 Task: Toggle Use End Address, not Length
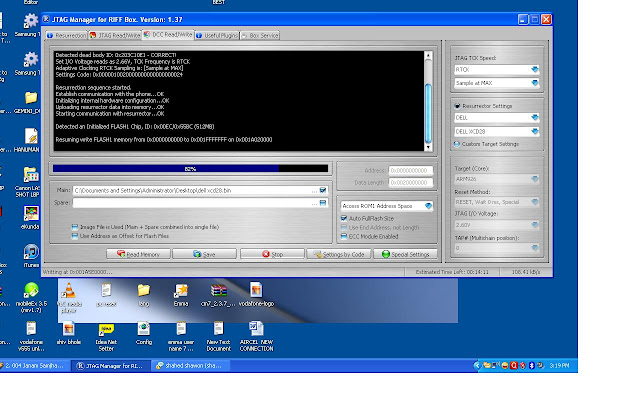pyautogui.click(x=344, y=227)
